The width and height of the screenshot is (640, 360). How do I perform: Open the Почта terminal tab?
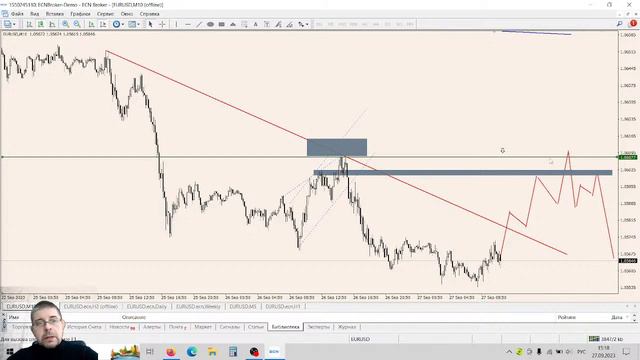pyautogui.click(x=178, y=327)
